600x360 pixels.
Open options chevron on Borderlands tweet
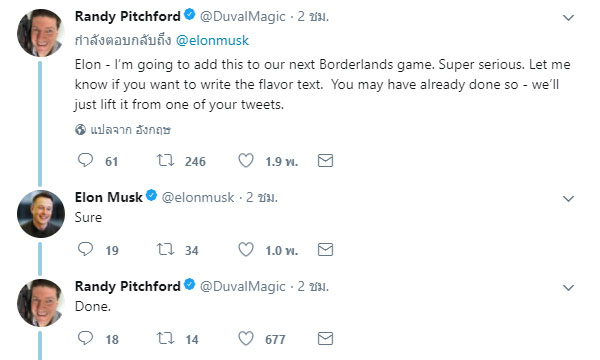[568, 18]
